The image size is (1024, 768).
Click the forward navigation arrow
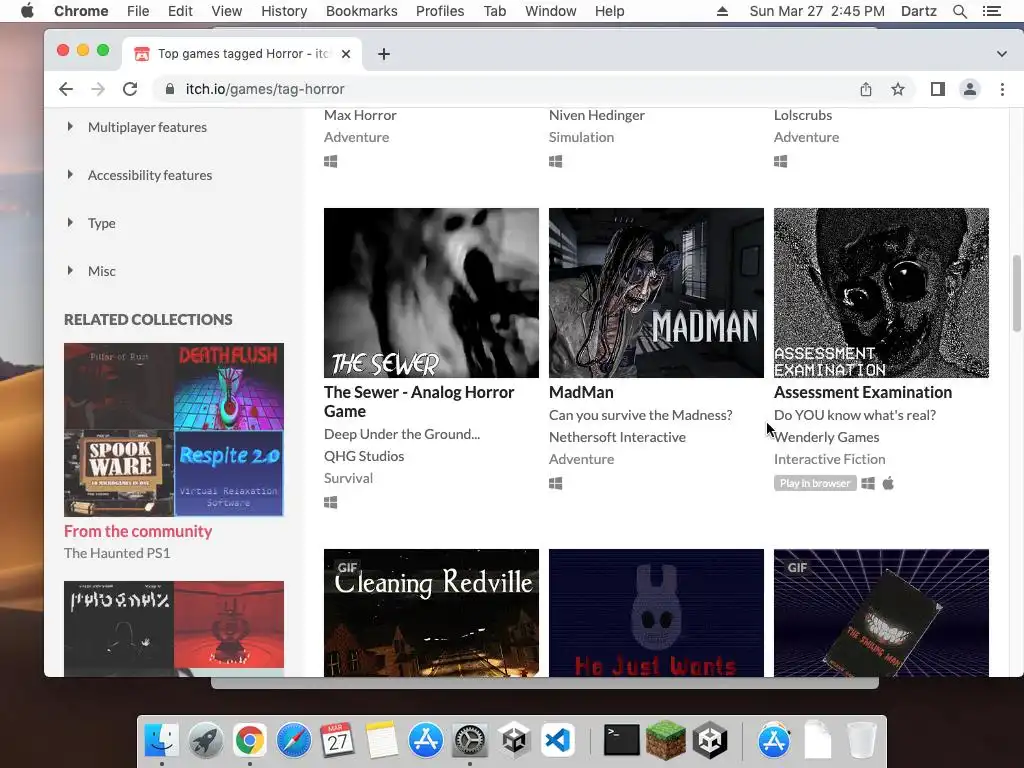[x=98, y=89]
